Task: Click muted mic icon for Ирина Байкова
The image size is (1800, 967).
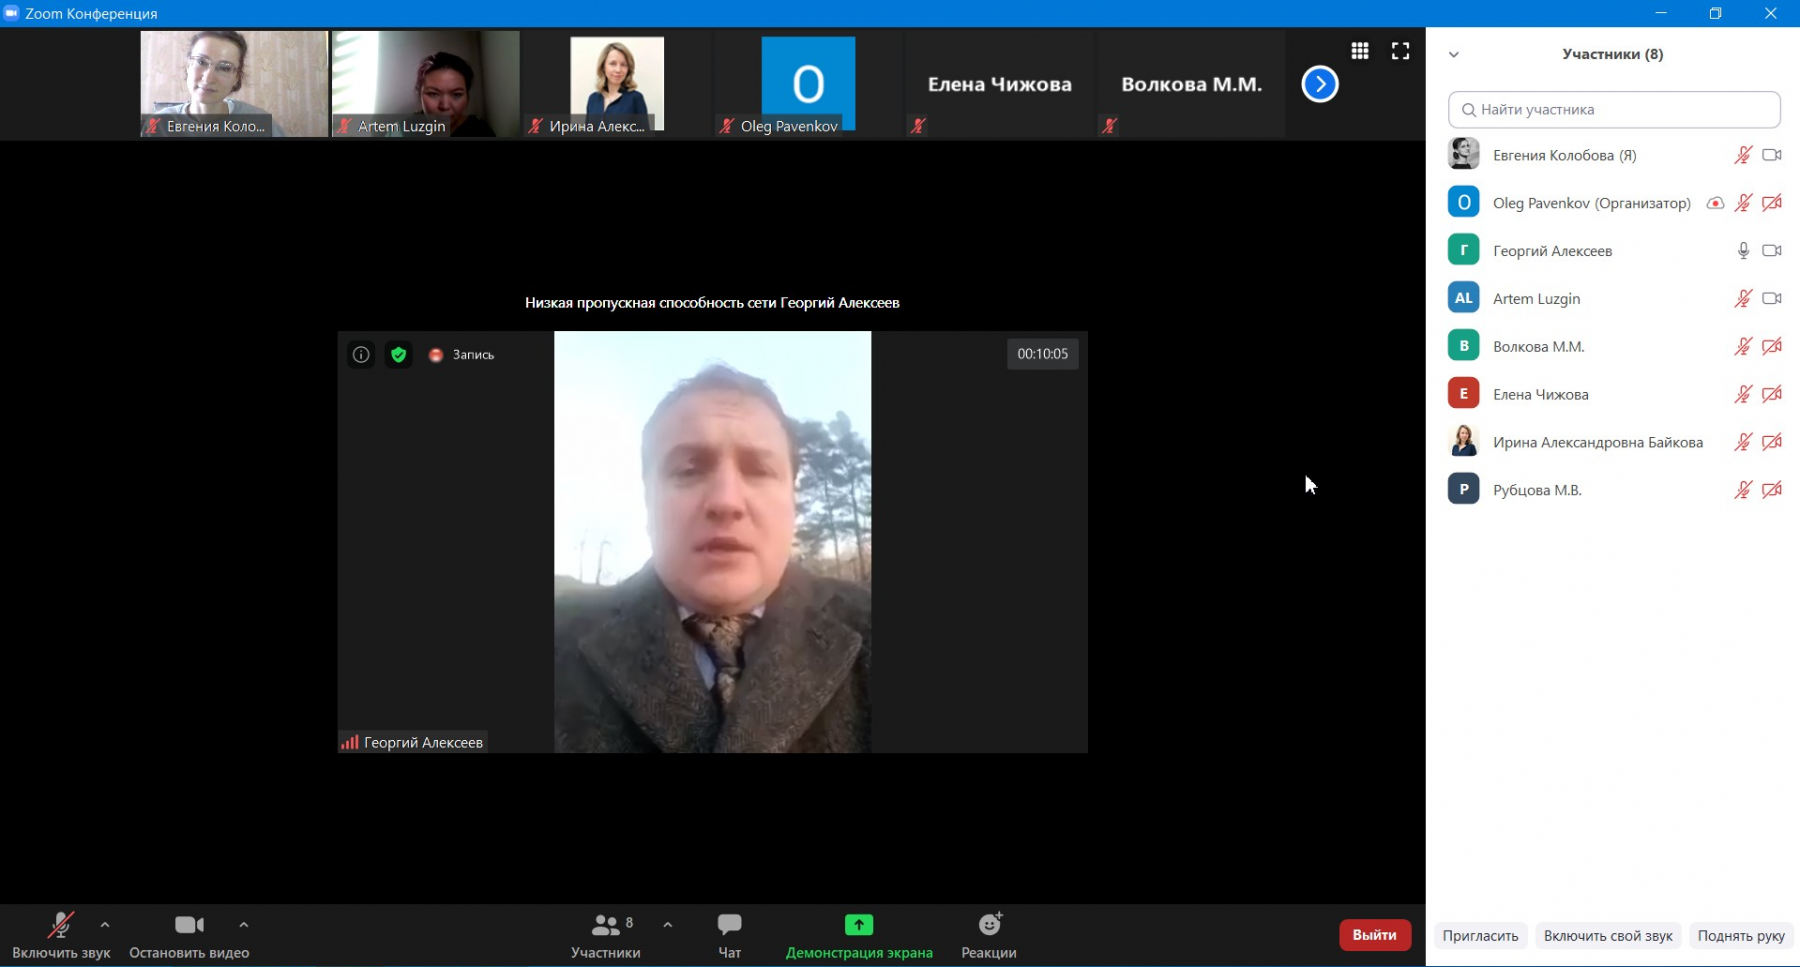Action: click(x=1743, y=442)
